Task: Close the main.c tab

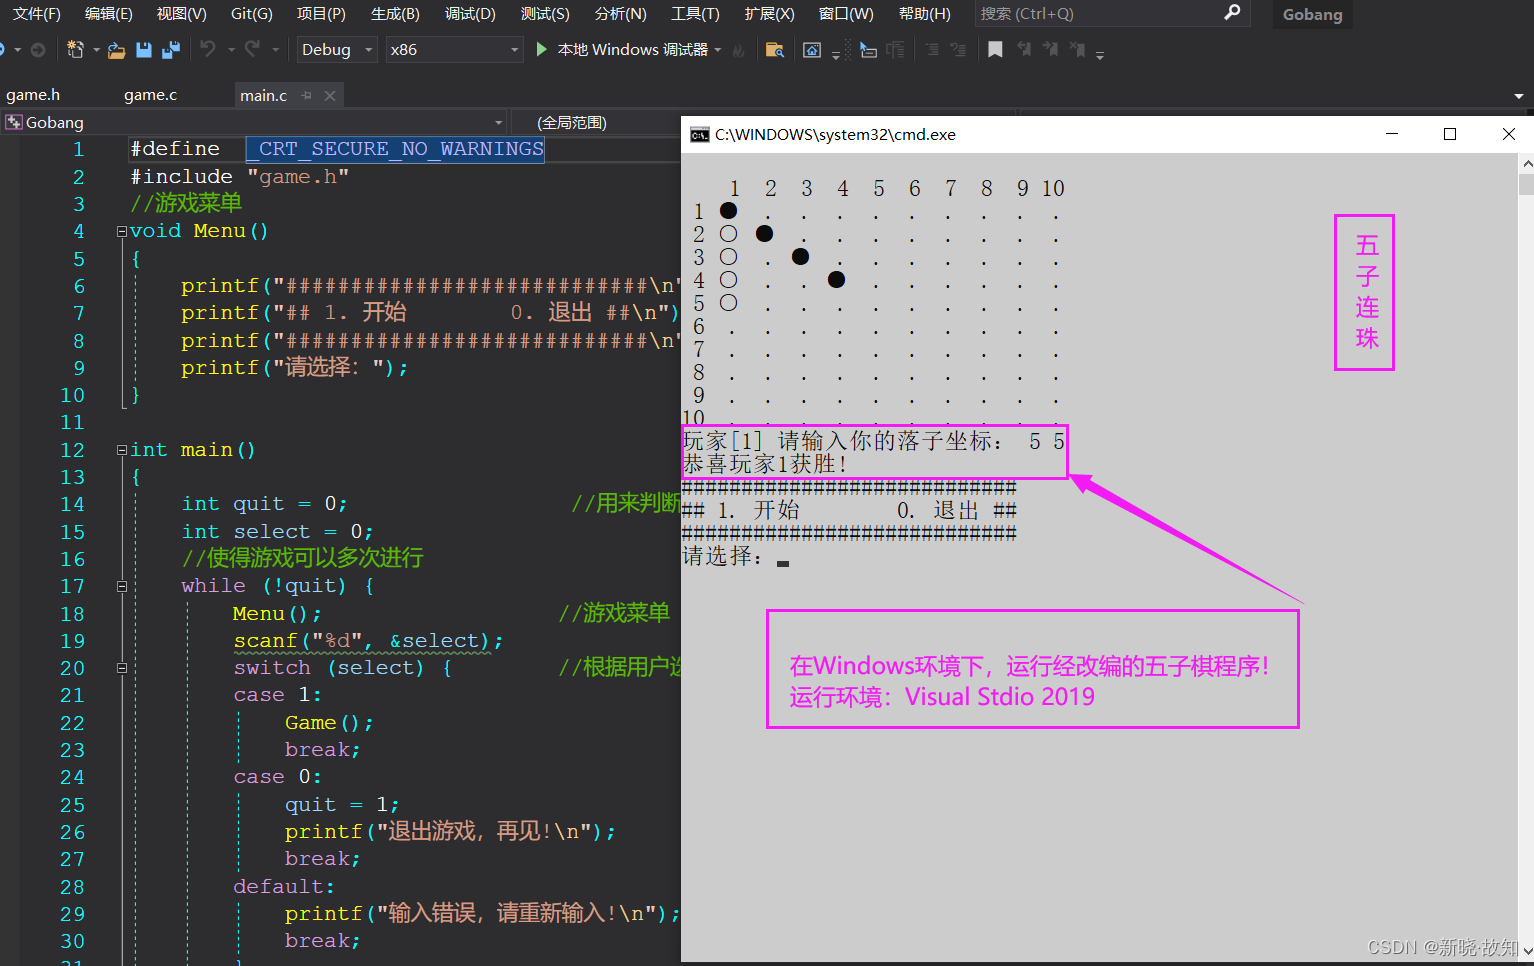Action: pyautogui.click(x=329, y=95)
